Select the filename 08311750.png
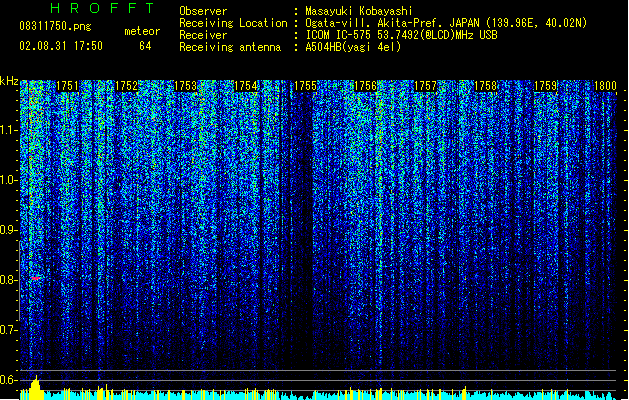 pos(55,27)
